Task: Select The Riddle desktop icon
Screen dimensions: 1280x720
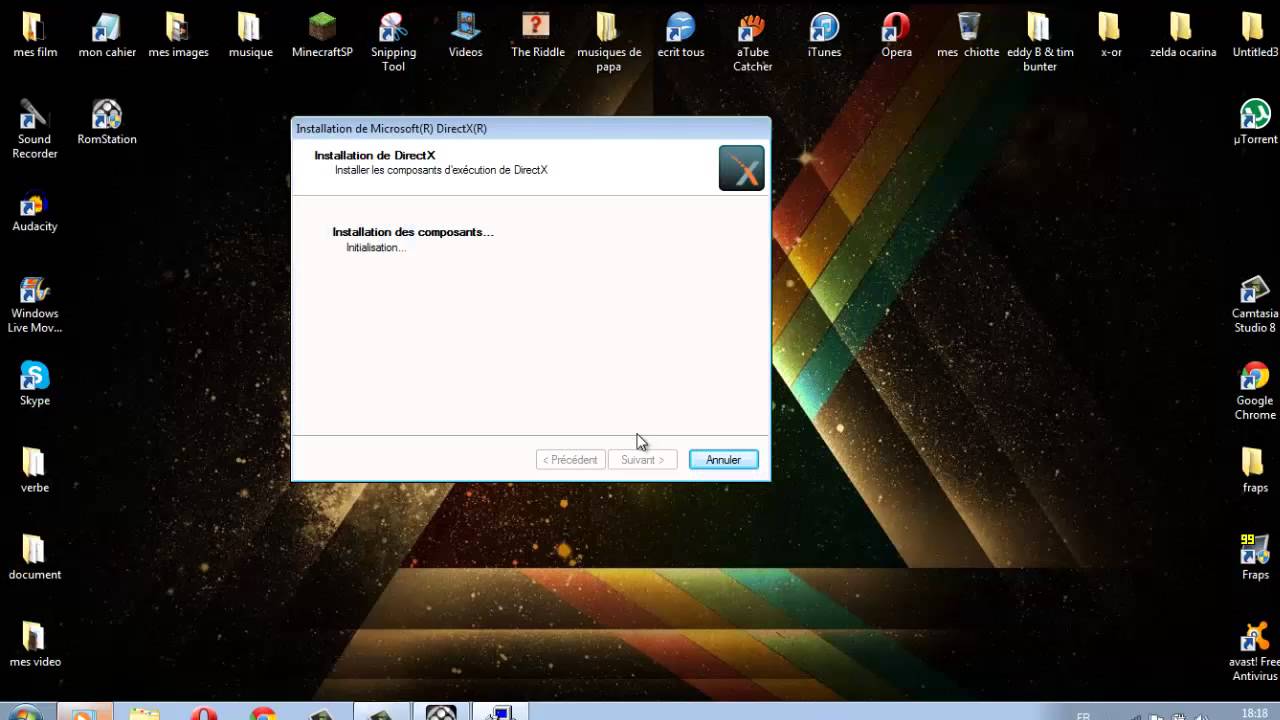Action: tap(537, 34)
